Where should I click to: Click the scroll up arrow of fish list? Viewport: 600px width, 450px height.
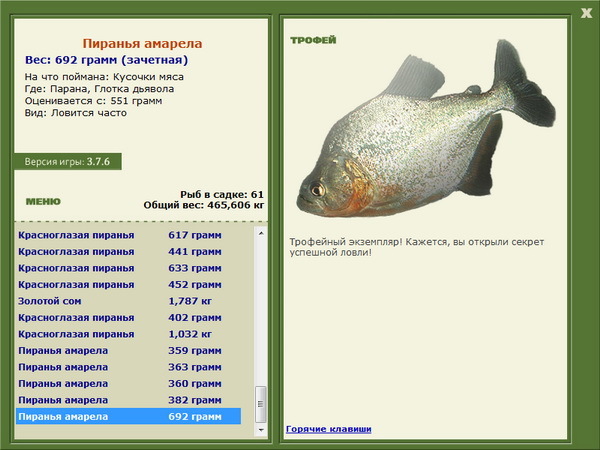[x=261, y=233]
